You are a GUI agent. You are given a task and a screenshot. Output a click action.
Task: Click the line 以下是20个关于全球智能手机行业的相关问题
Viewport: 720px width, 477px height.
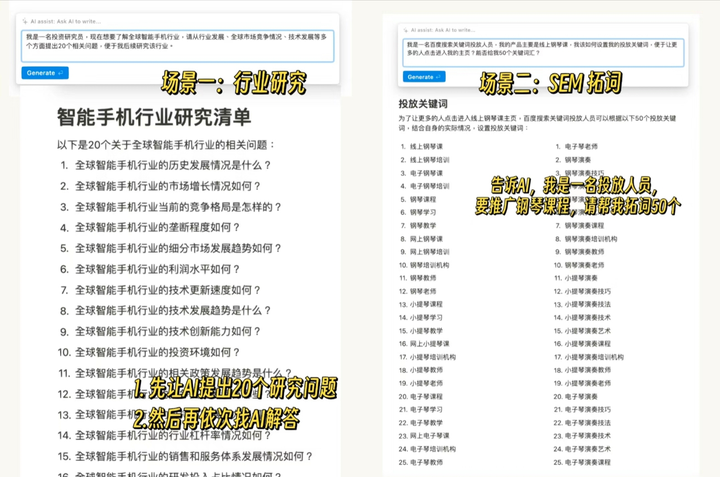tap(166, 145)
